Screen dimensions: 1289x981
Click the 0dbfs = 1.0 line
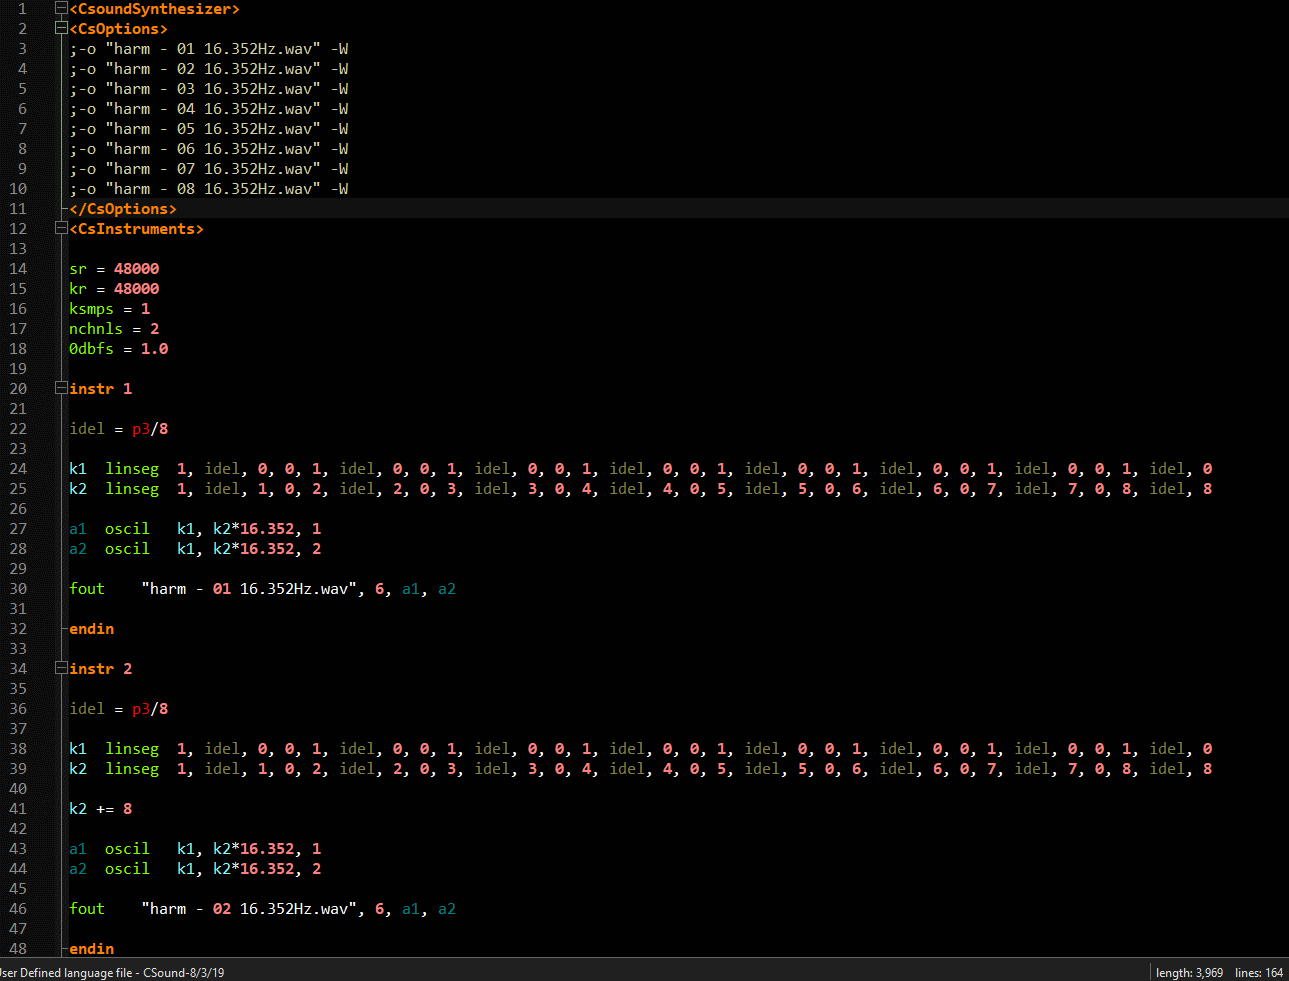point(119,349)
